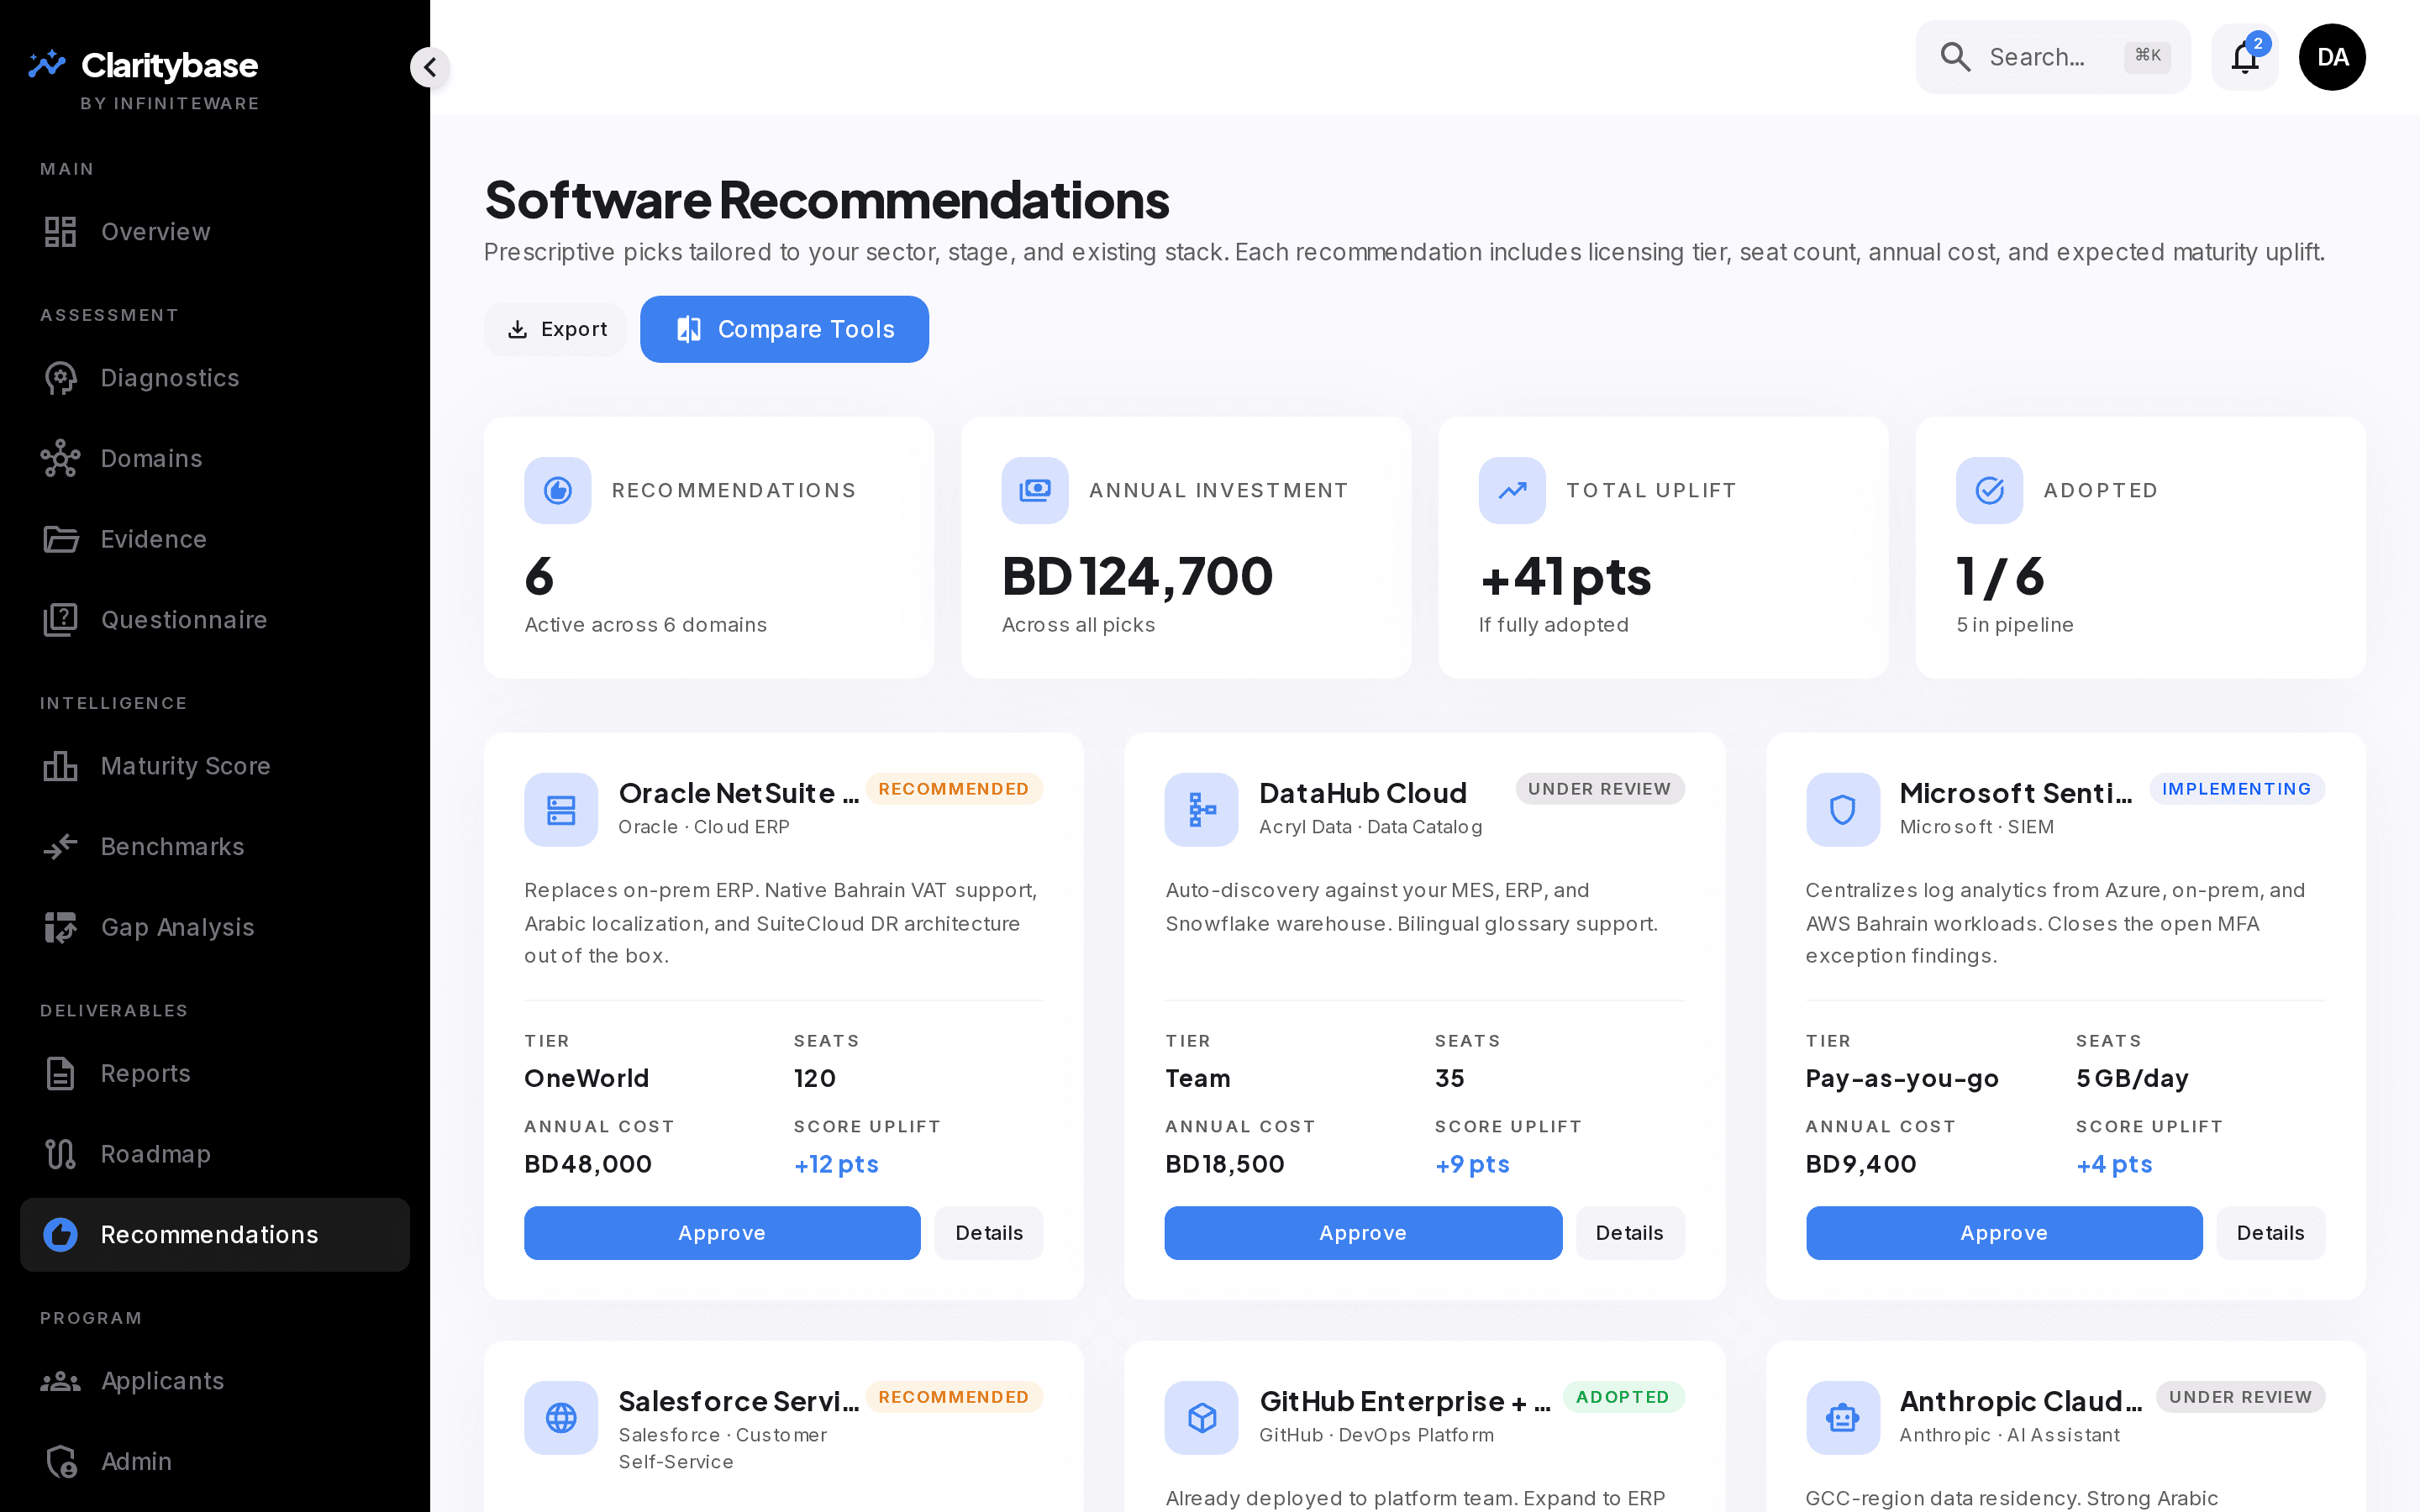Click the +12 pts score uplift value

coord(836,1164)
